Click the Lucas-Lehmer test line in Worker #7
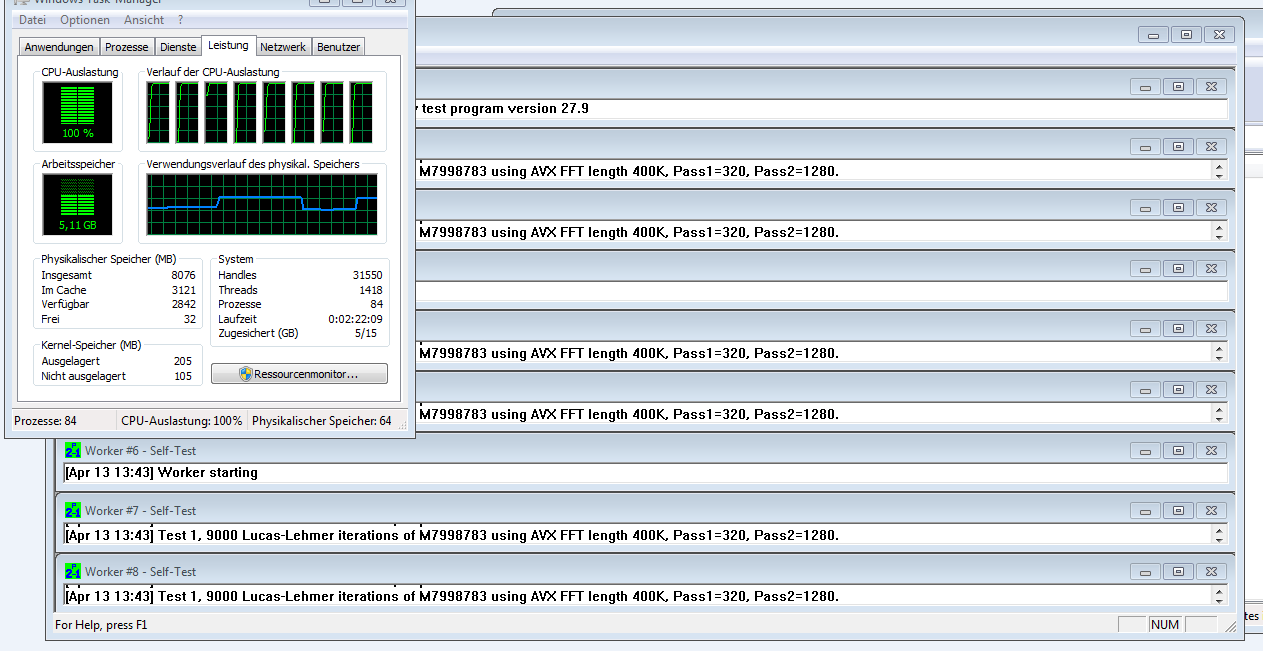 [x=453, y=535]
